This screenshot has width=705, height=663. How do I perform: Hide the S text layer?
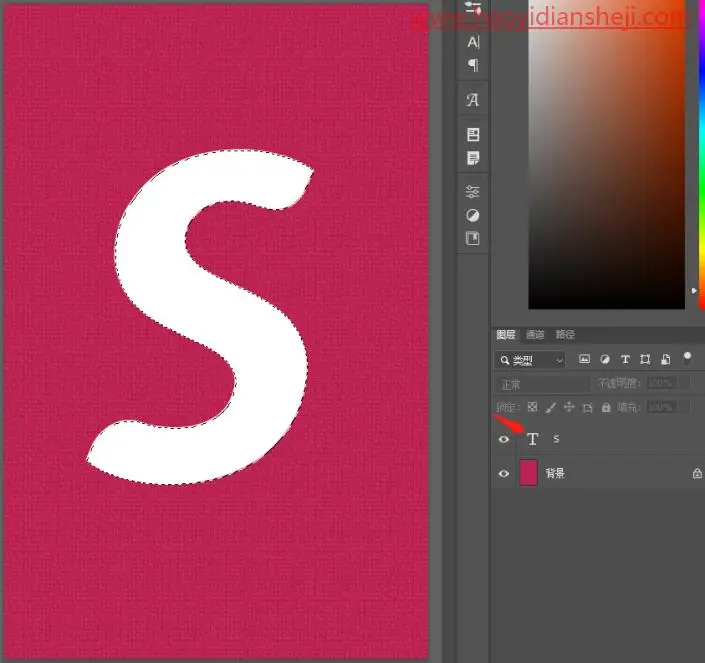click(x=504, y=439)
